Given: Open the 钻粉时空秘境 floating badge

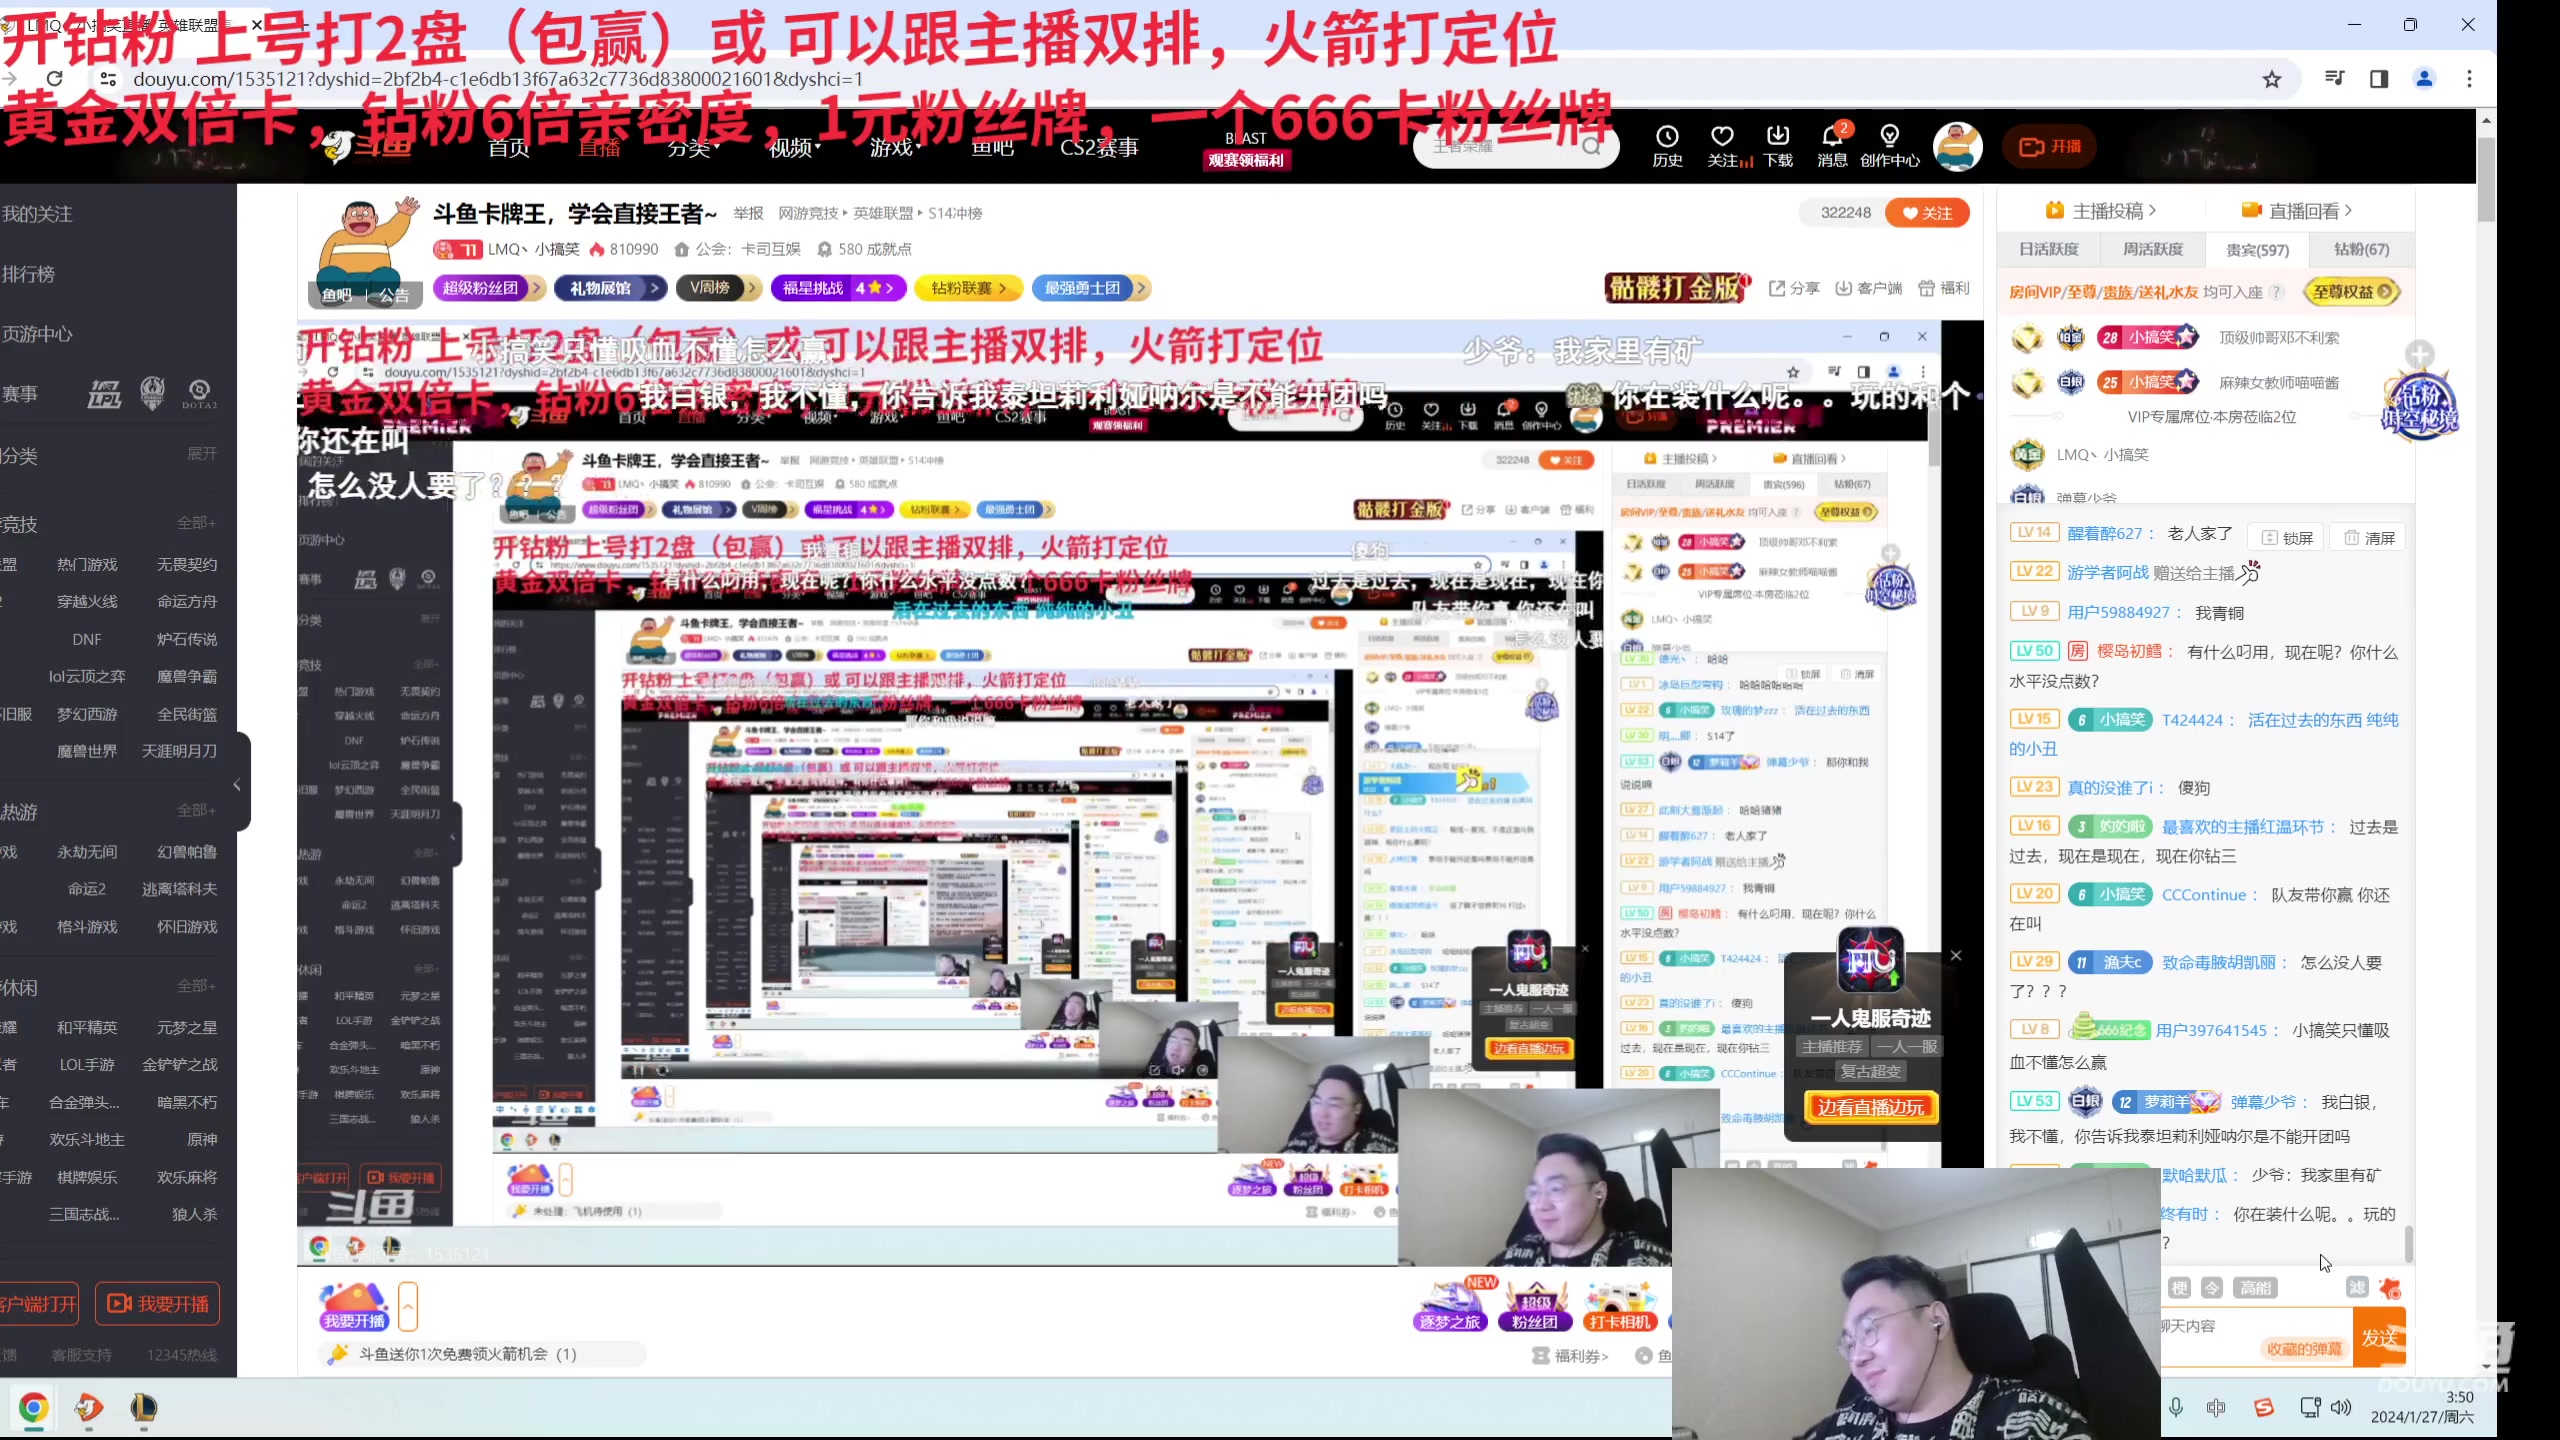Looking at the screenshot, I should (2420, 406).
